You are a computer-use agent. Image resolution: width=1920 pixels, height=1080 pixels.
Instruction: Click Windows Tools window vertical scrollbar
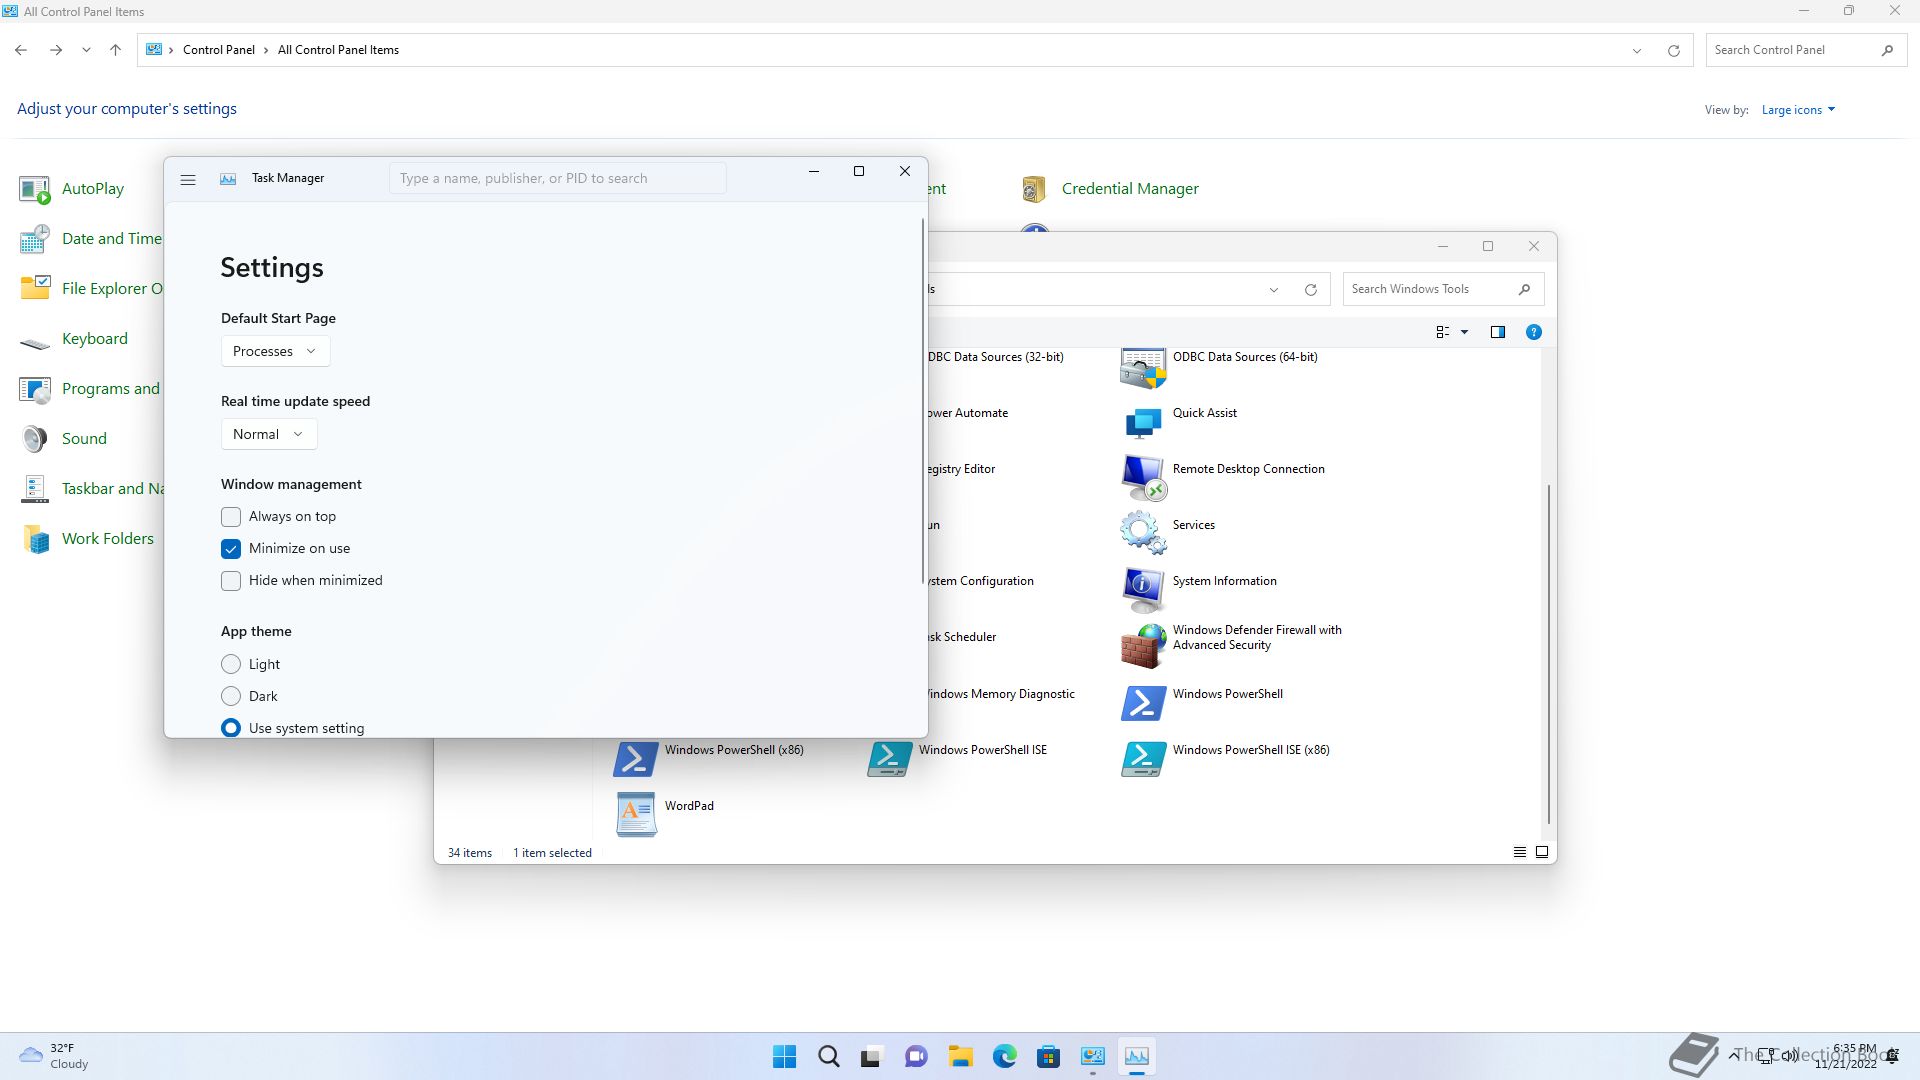1549,654
